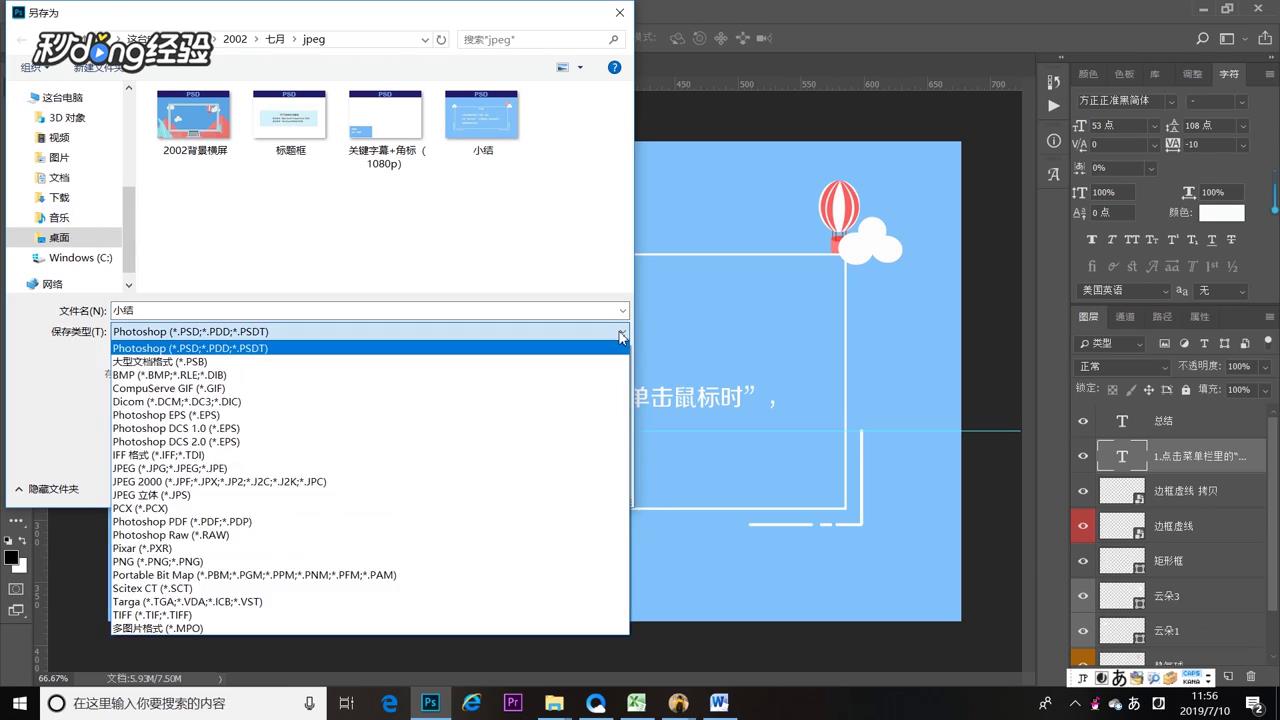Open the Actions play panel icon
Image resolution: width=1280 pixels, height=720 pixels.
[1053, 106]
